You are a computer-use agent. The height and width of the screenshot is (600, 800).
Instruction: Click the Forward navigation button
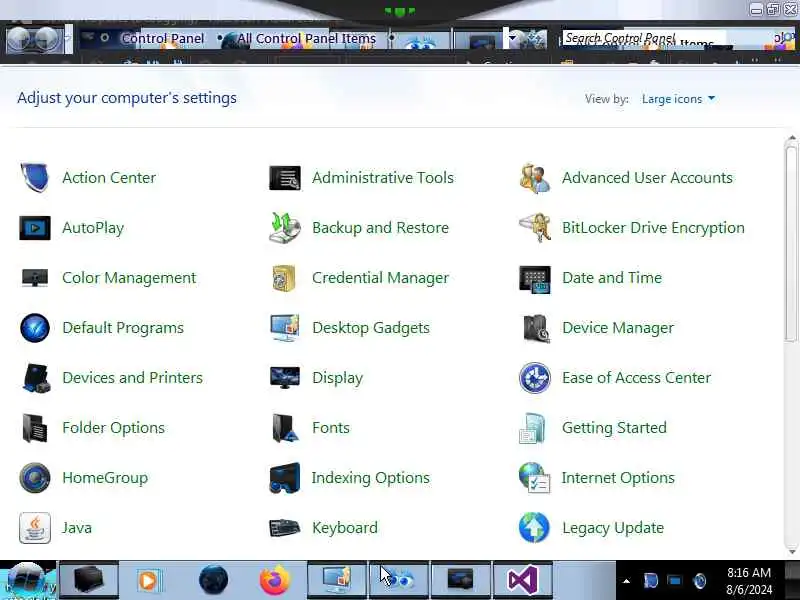click(47, 39)
